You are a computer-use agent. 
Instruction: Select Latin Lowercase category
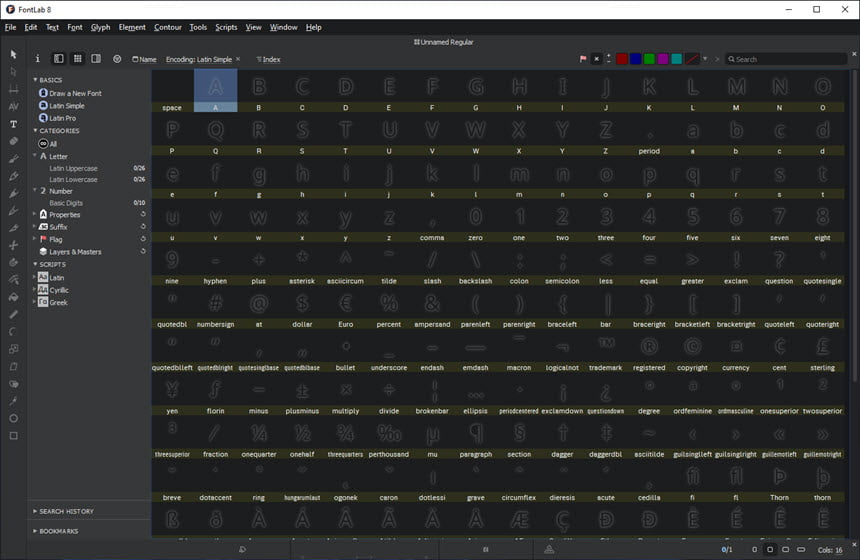coord(73,179)
